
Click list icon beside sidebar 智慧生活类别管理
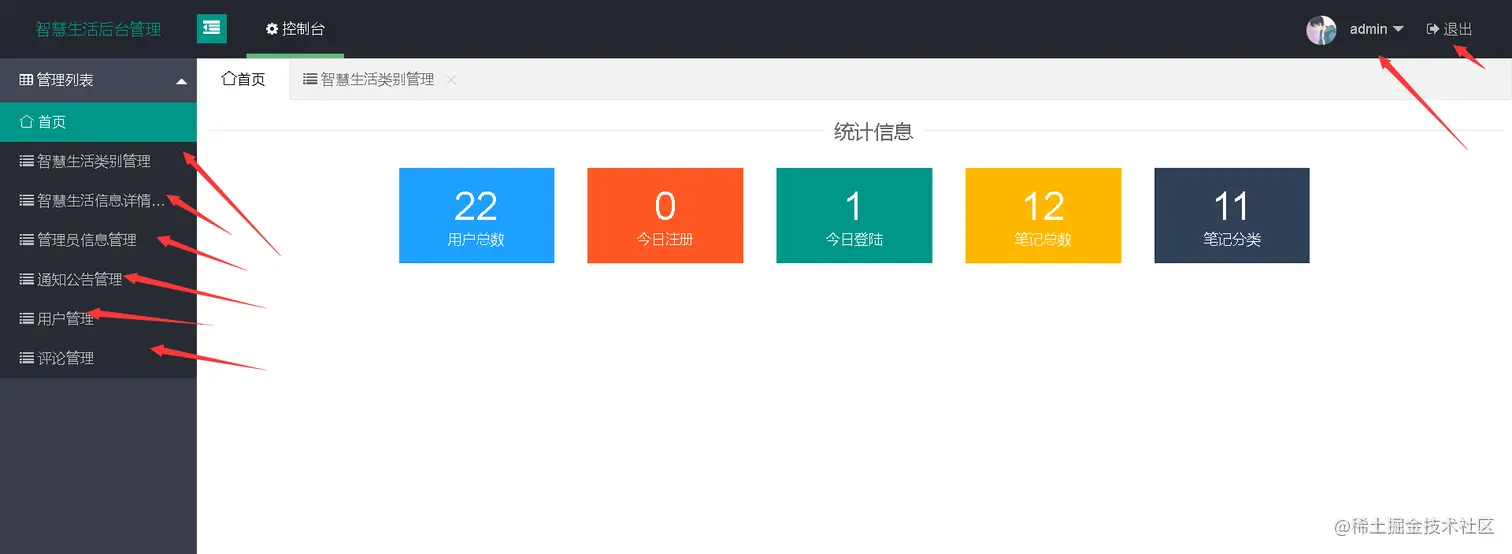[27, 161]
